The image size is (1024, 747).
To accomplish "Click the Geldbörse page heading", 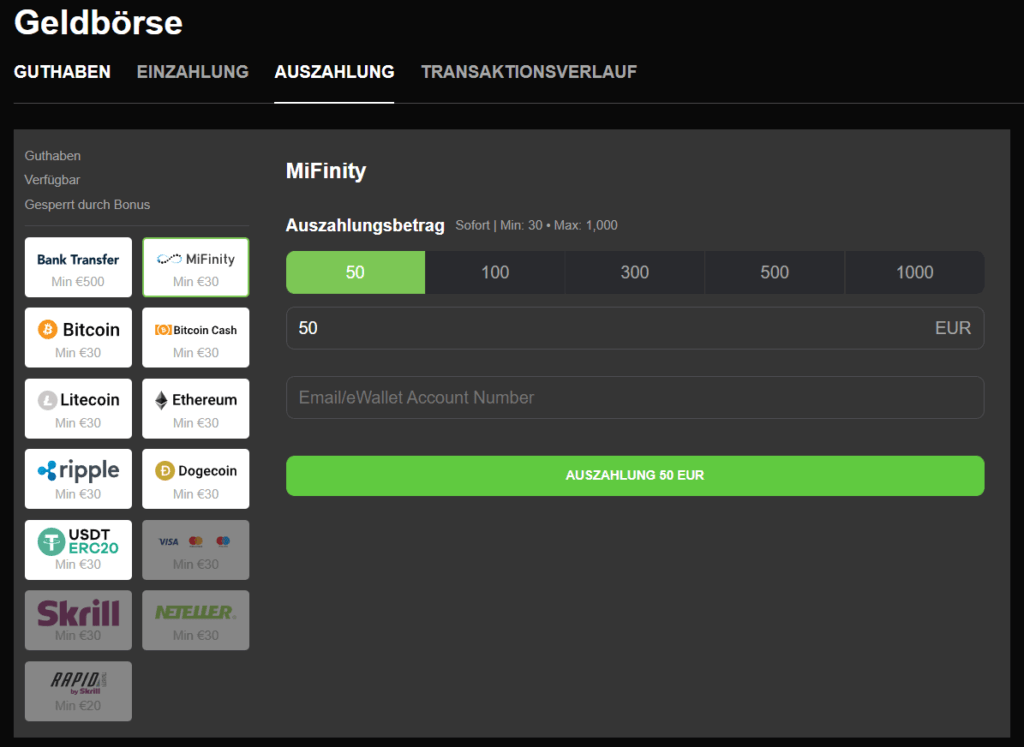I will pyautogui.click(x=98, y=22).
